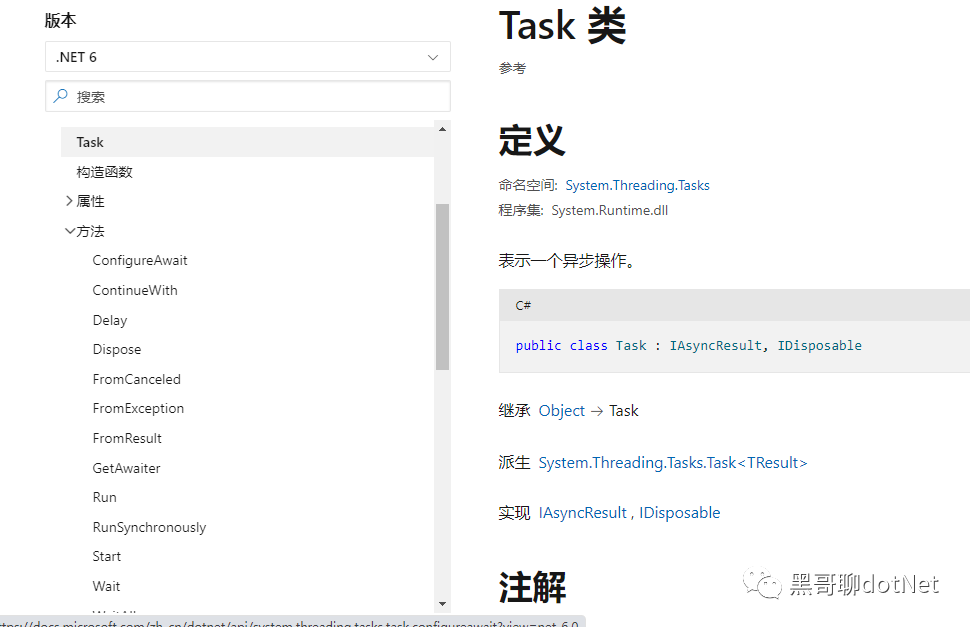970x627 pixels.
Task: Click the C# code language label
Action: click(x=523, y=305)
